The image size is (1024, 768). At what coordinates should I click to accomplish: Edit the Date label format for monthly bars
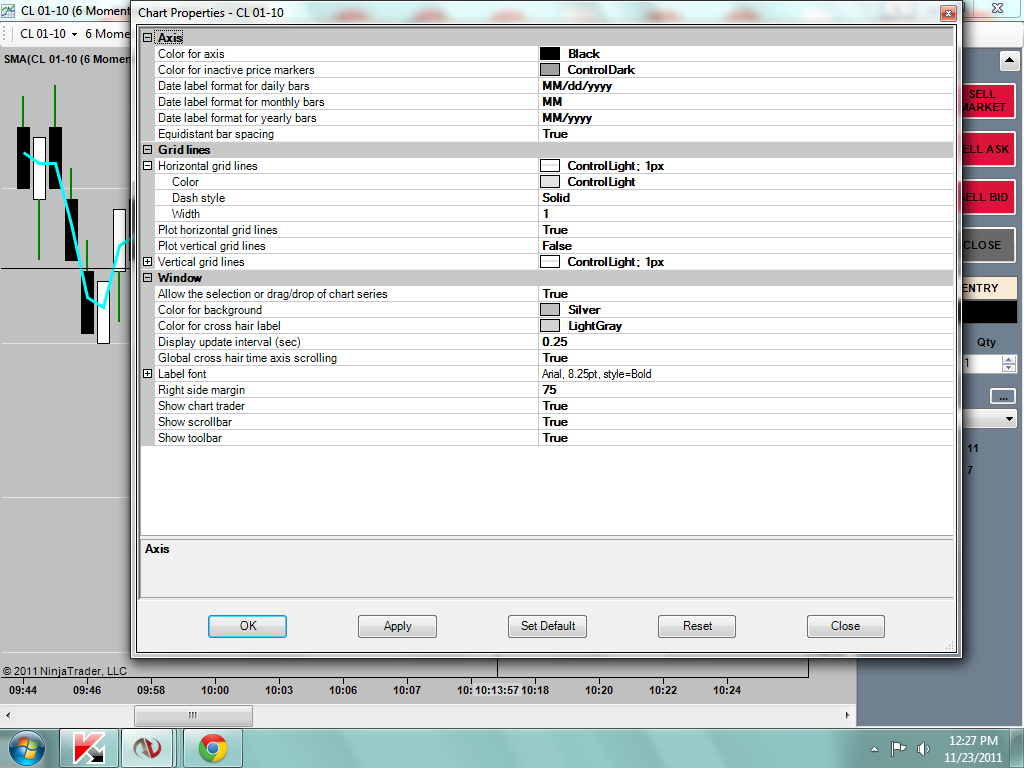tap(746, 102)
